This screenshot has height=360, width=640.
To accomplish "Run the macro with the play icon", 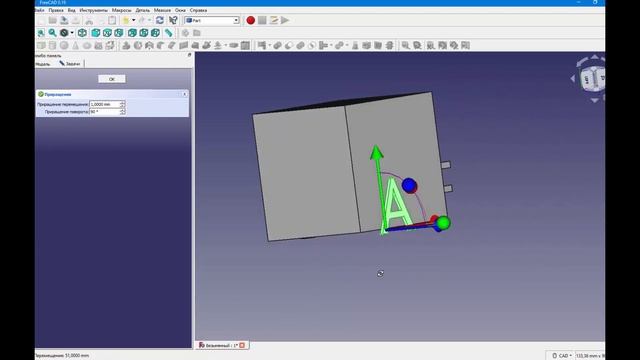I will coord(285,20).
